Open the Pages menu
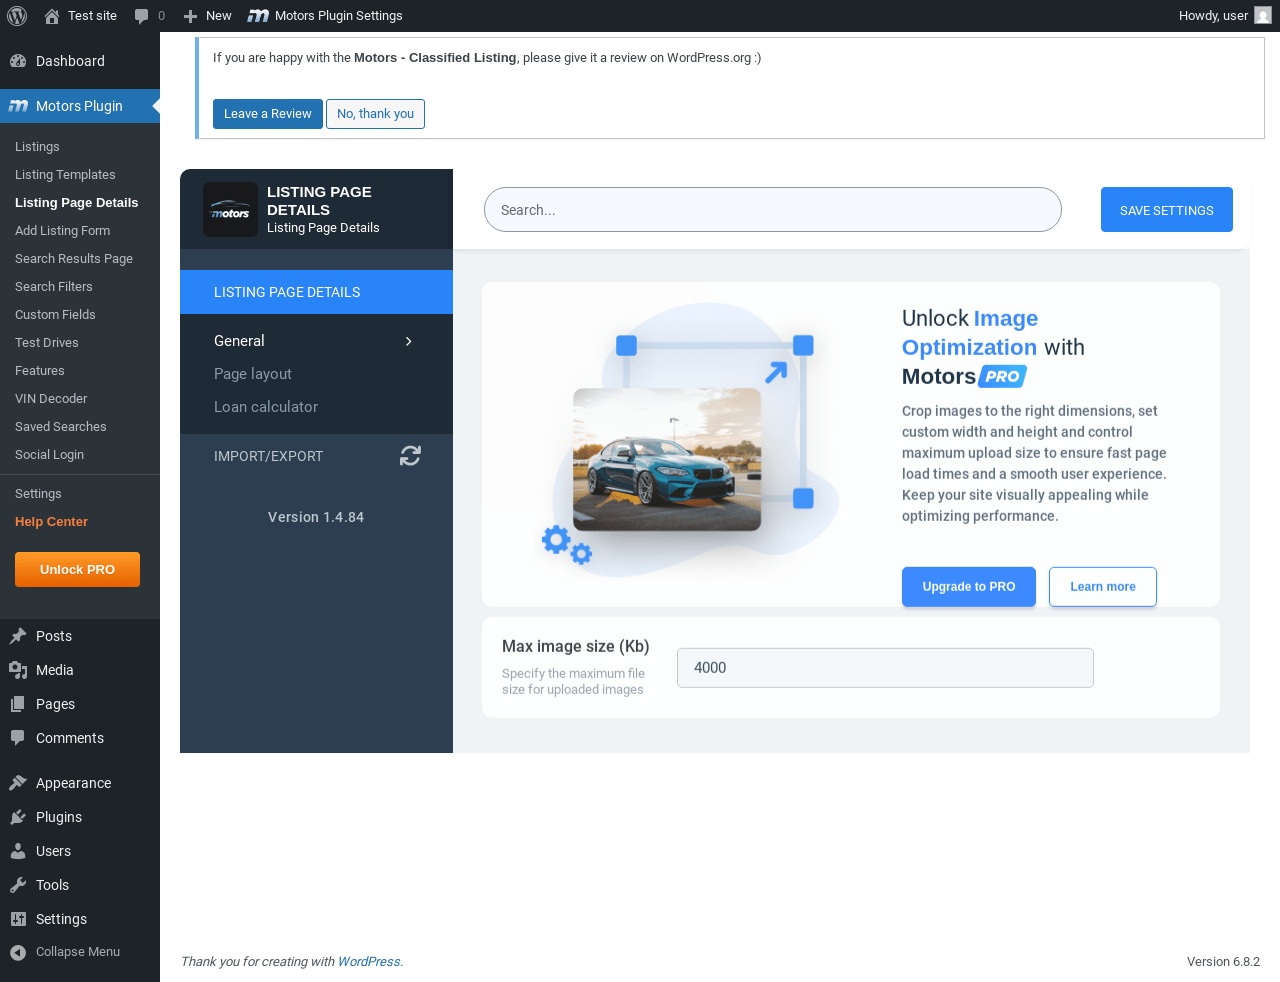Image resolution: width=1280 pixels, height=982 pixels. click(x=80, y=704)
